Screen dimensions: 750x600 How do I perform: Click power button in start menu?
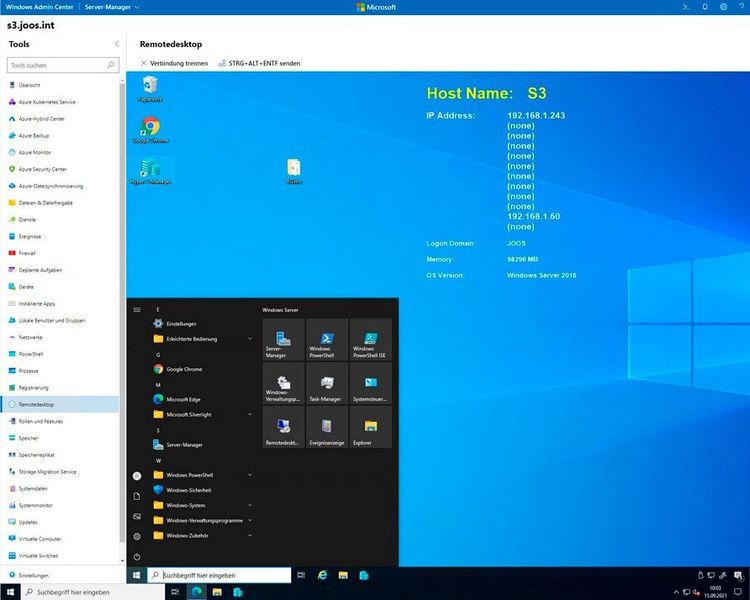click(x=137, y=556)
